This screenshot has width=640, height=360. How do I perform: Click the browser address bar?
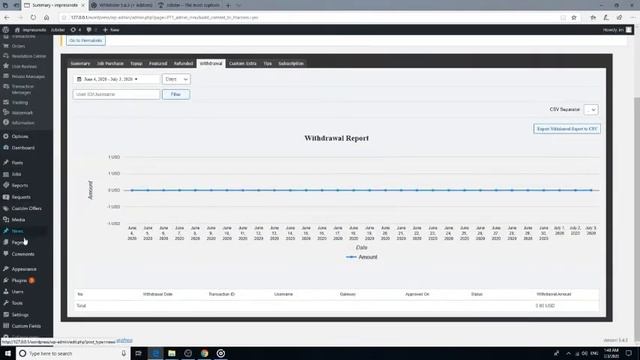point(310,18)
